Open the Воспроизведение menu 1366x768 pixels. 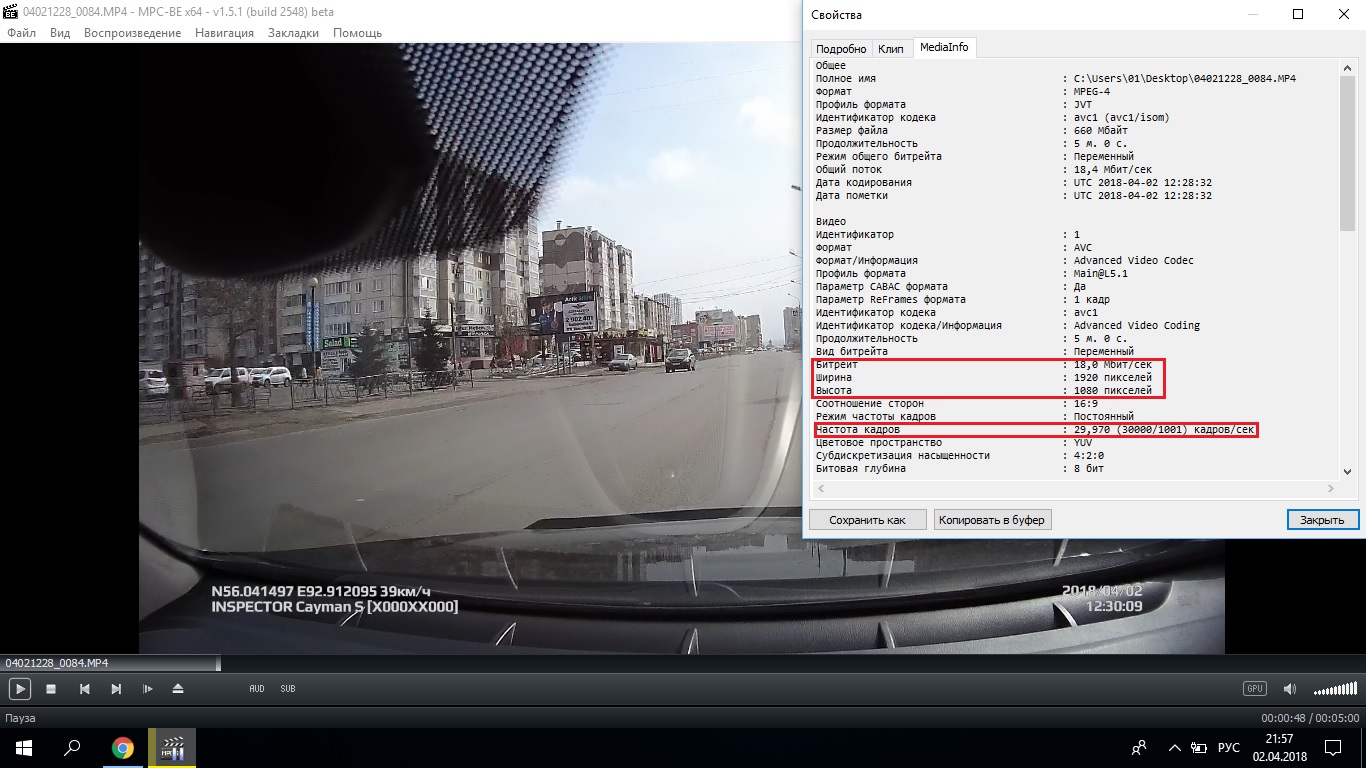(132, 33)
